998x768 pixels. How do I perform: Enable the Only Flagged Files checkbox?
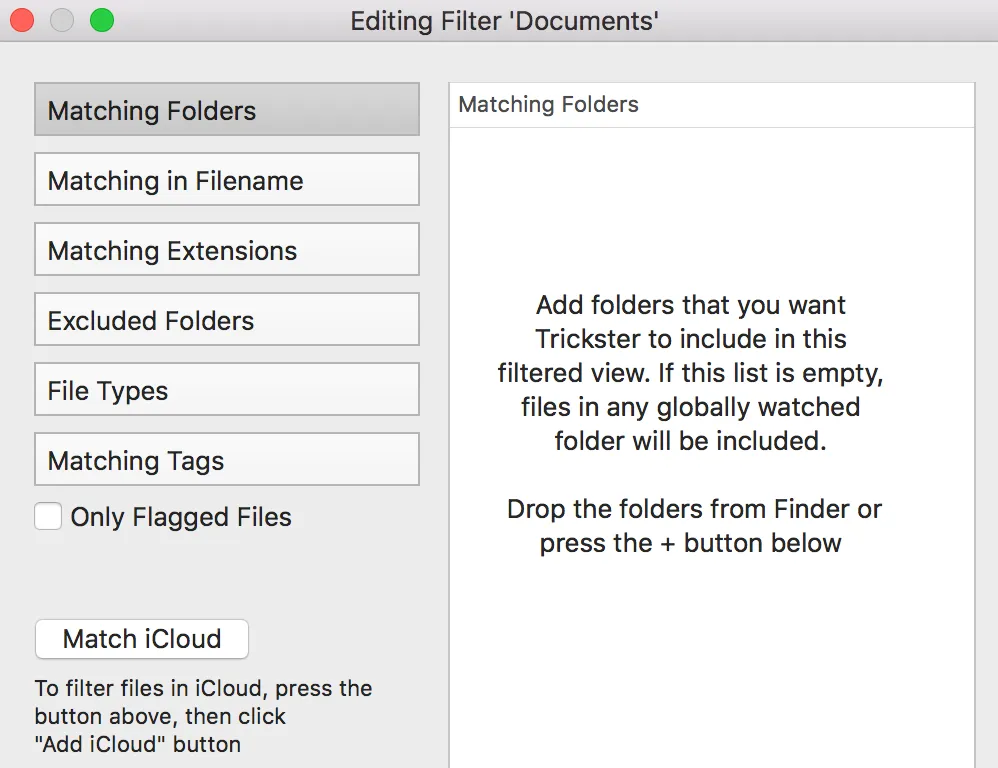(x=48, y=516)
